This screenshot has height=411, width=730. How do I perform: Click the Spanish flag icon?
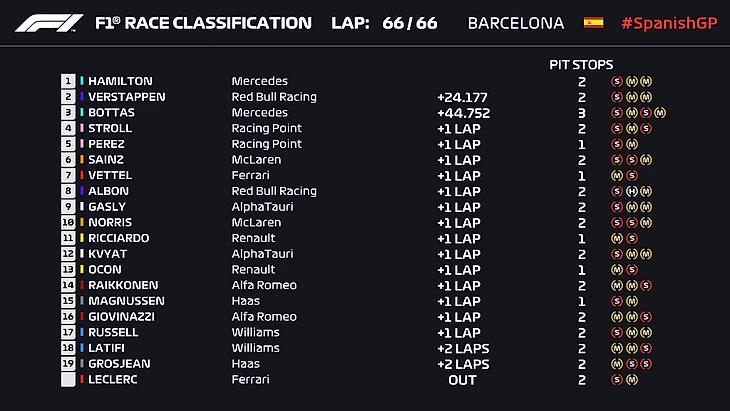[593, 23]
